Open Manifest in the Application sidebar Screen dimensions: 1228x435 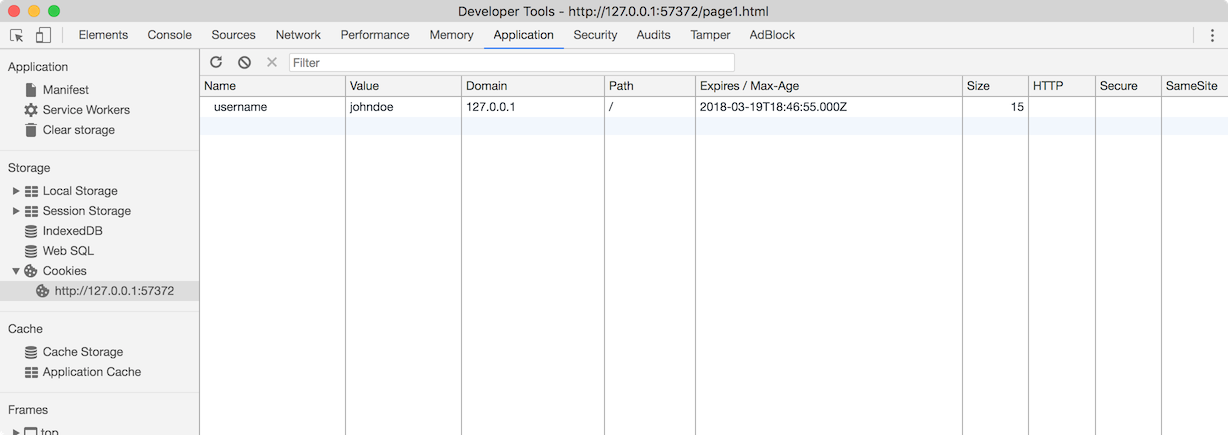(x=65, y=90)
